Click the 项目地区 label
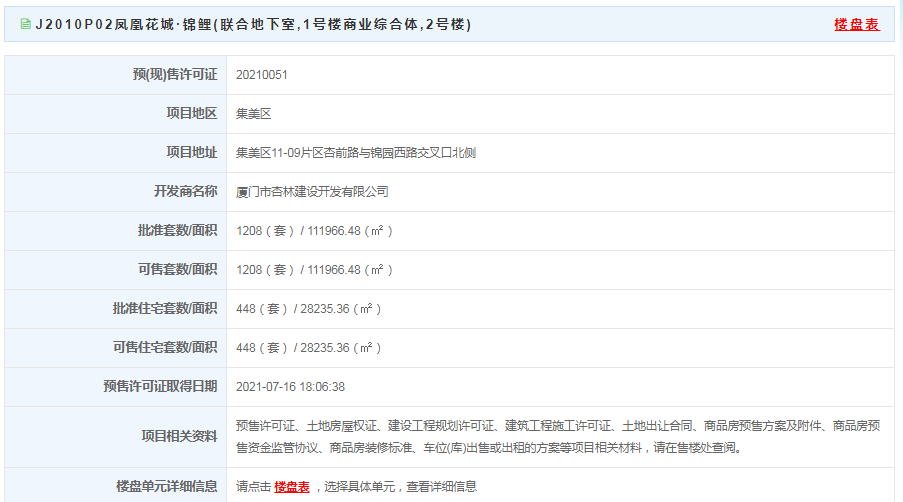The height and width of the screenshot is (502, 903). [192, 113]
